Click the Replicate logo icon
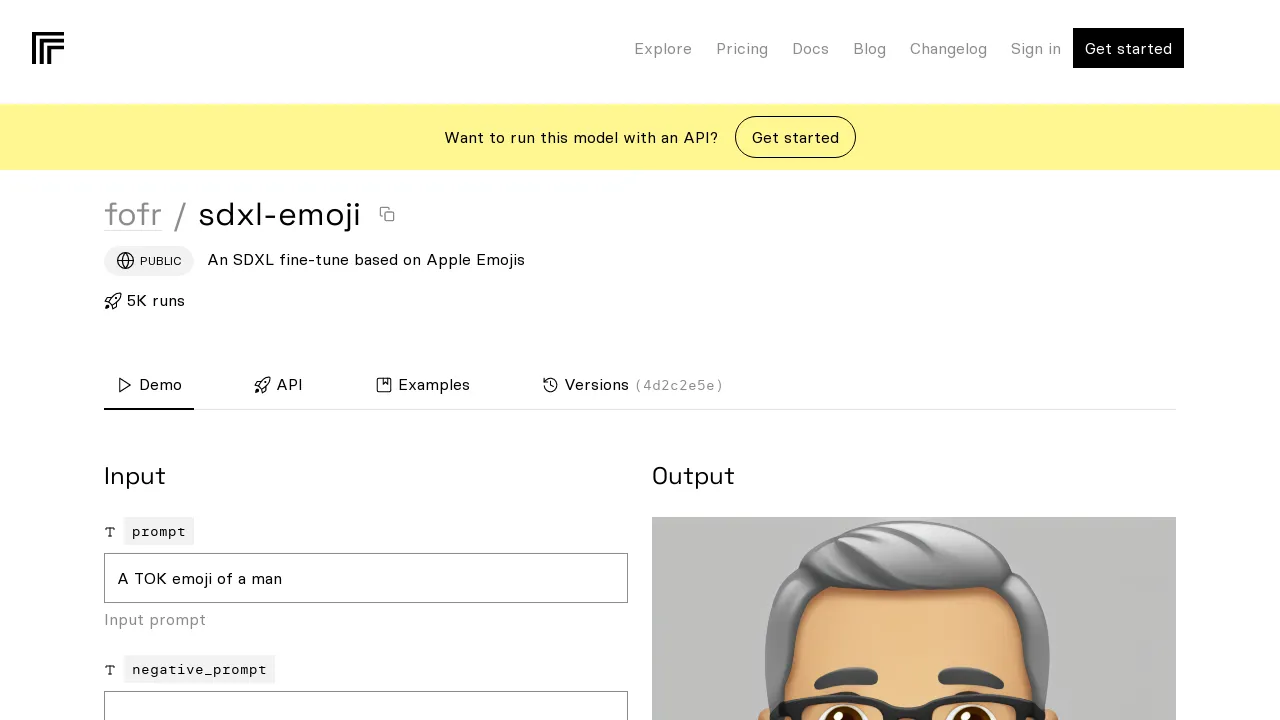 48,48
